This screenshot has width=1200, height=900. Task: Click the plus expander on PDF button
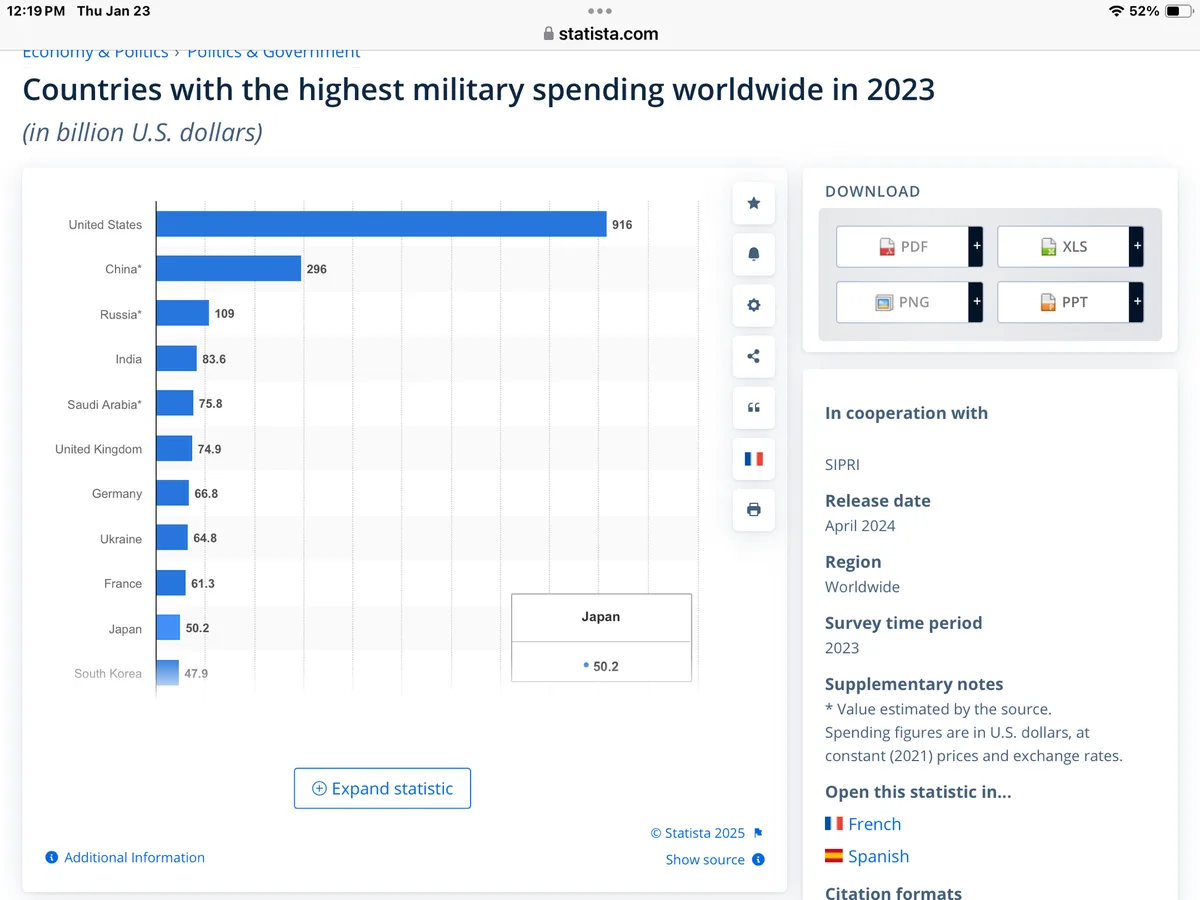[976, 246]
